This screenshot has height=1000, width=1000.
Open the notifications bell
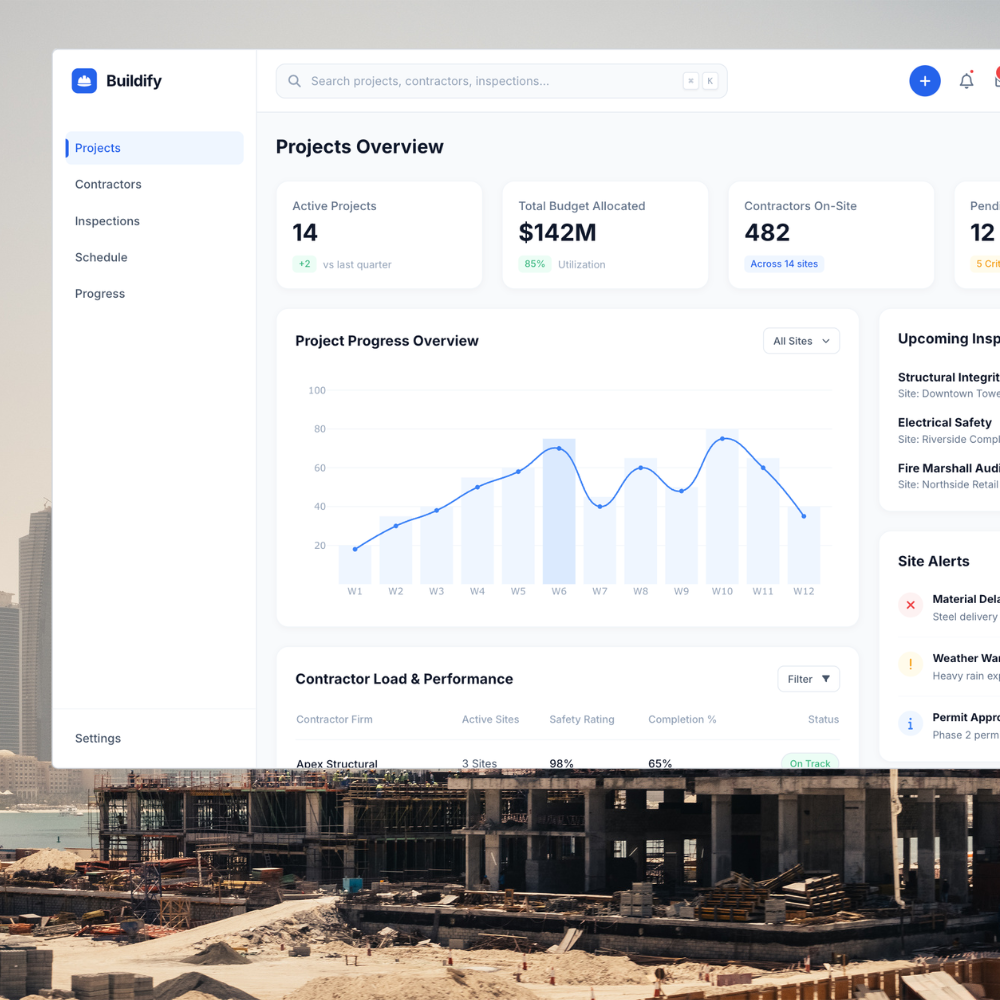tap(966, 81)
